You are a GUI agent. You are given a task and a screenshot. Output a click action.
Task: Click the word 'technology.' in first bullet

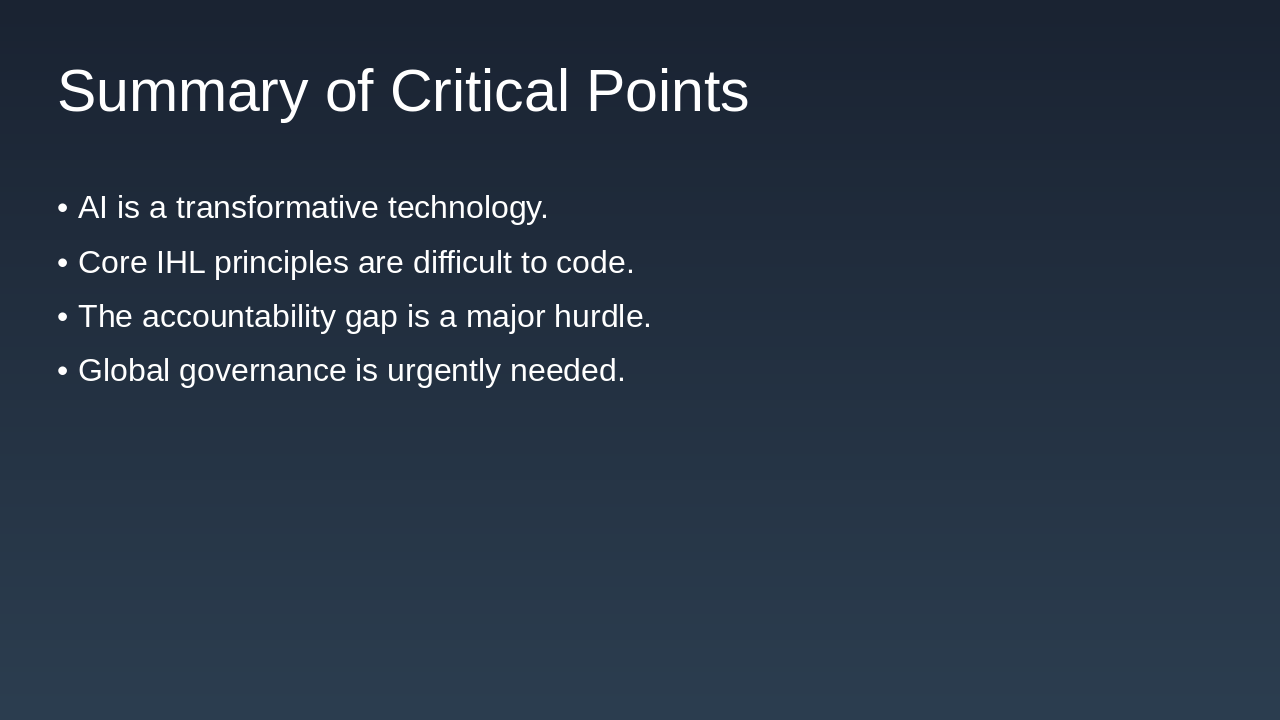click(x=468, y=208)
